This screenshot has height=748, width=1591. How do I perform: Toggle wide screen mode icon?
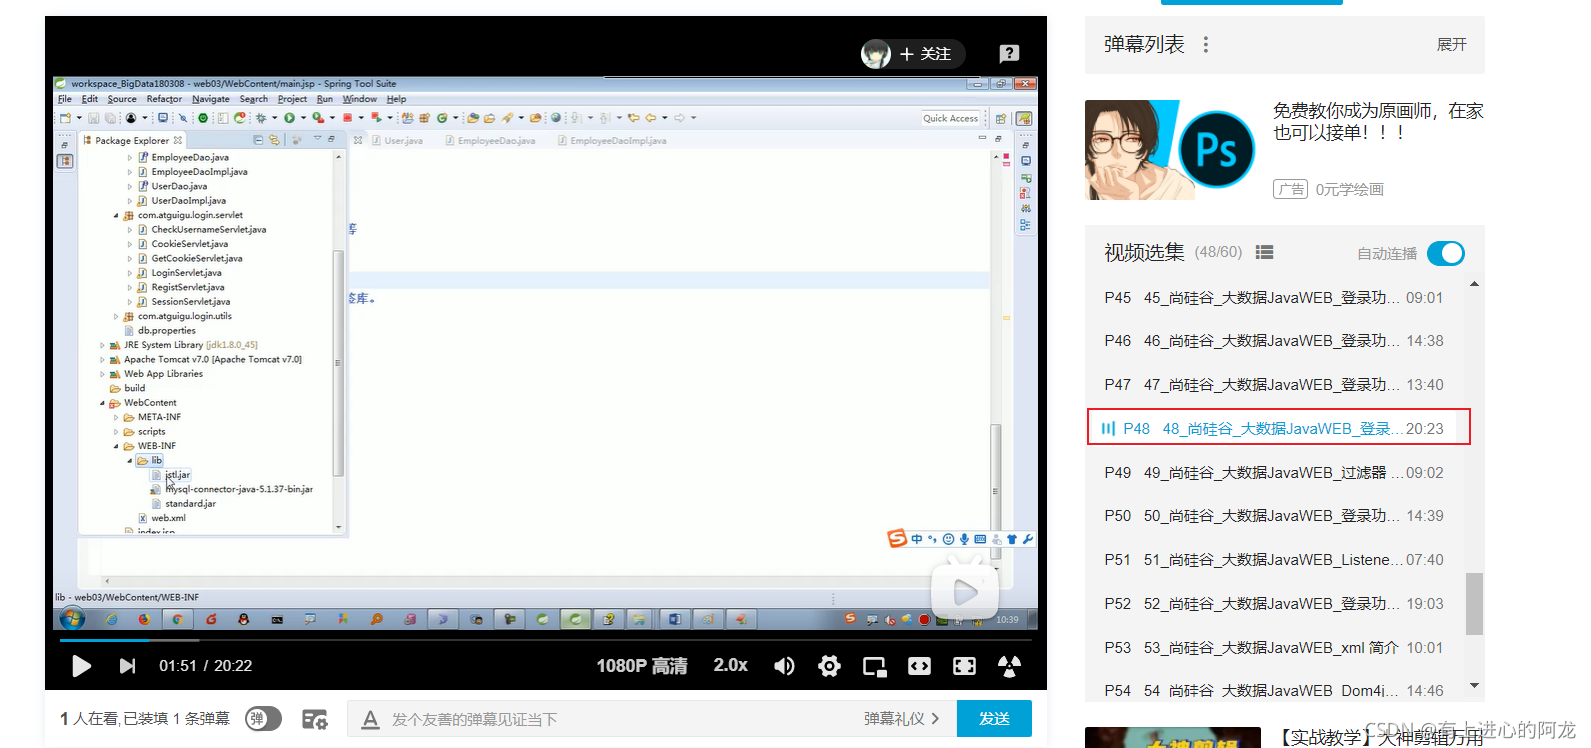coord(919,666)
